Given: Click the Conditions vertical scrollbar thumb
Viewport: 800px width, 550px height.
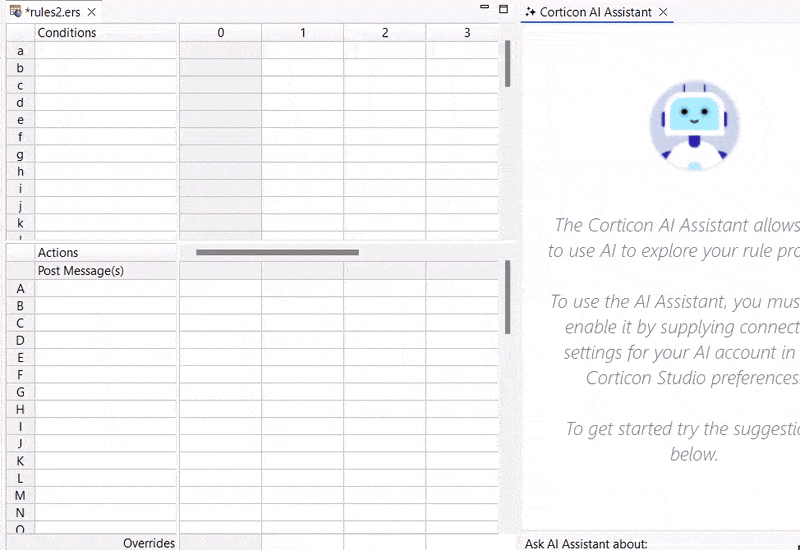Looking at the screenshot, I should (507, 64).
